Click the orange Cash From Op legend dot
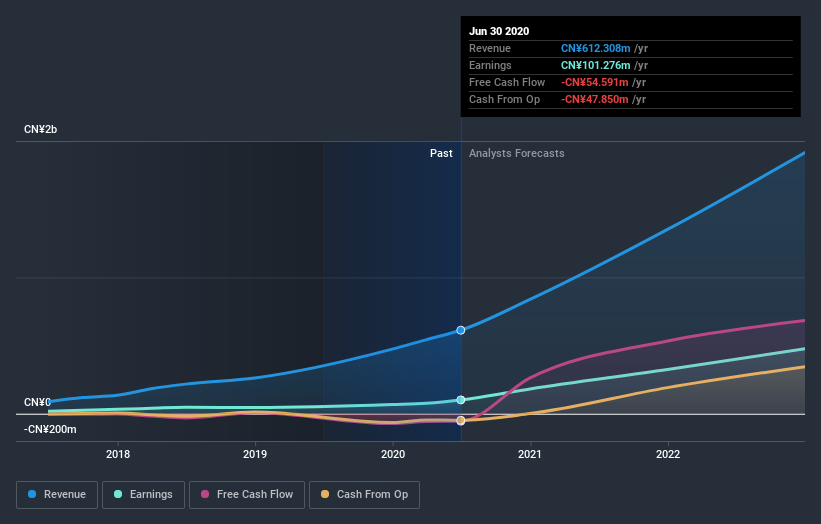This screenshot has width=821, height=524. (x=325, y=494)
